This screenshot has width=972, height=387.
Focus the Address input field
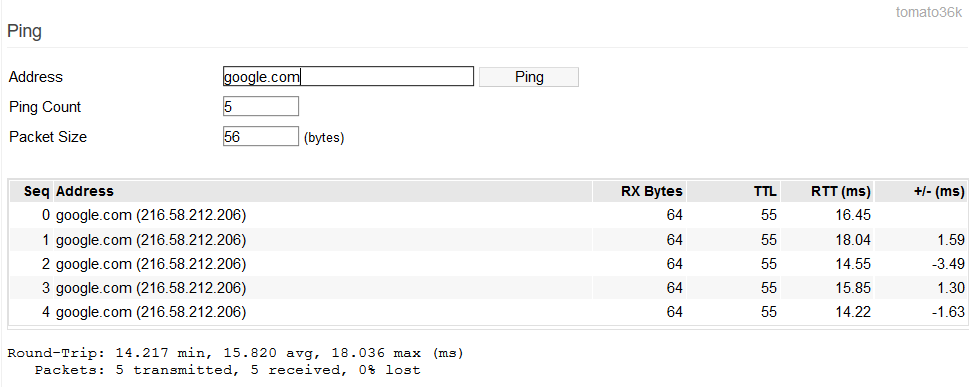pos(348,76)
